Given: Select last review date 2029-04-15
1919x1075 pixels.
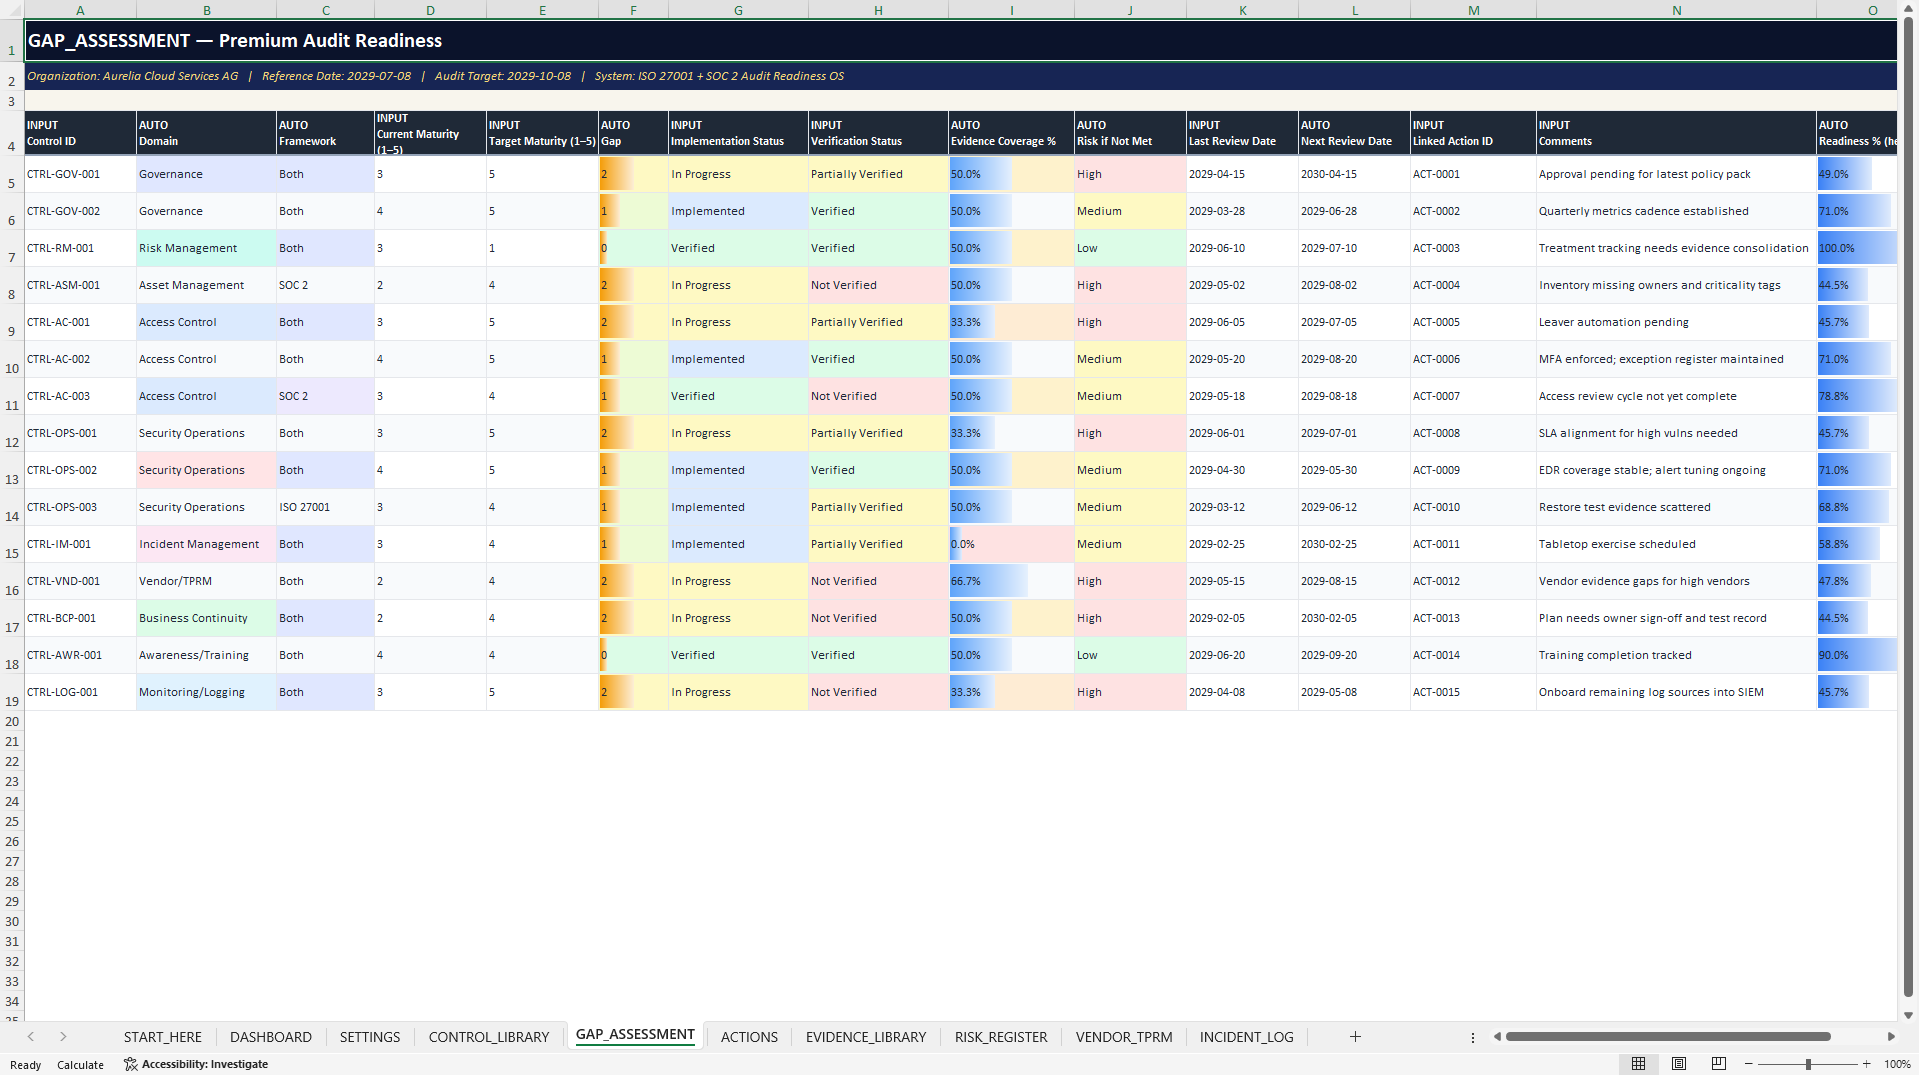Looking at the screenshot, I should pyautogui.click(x=1242, y=174).
